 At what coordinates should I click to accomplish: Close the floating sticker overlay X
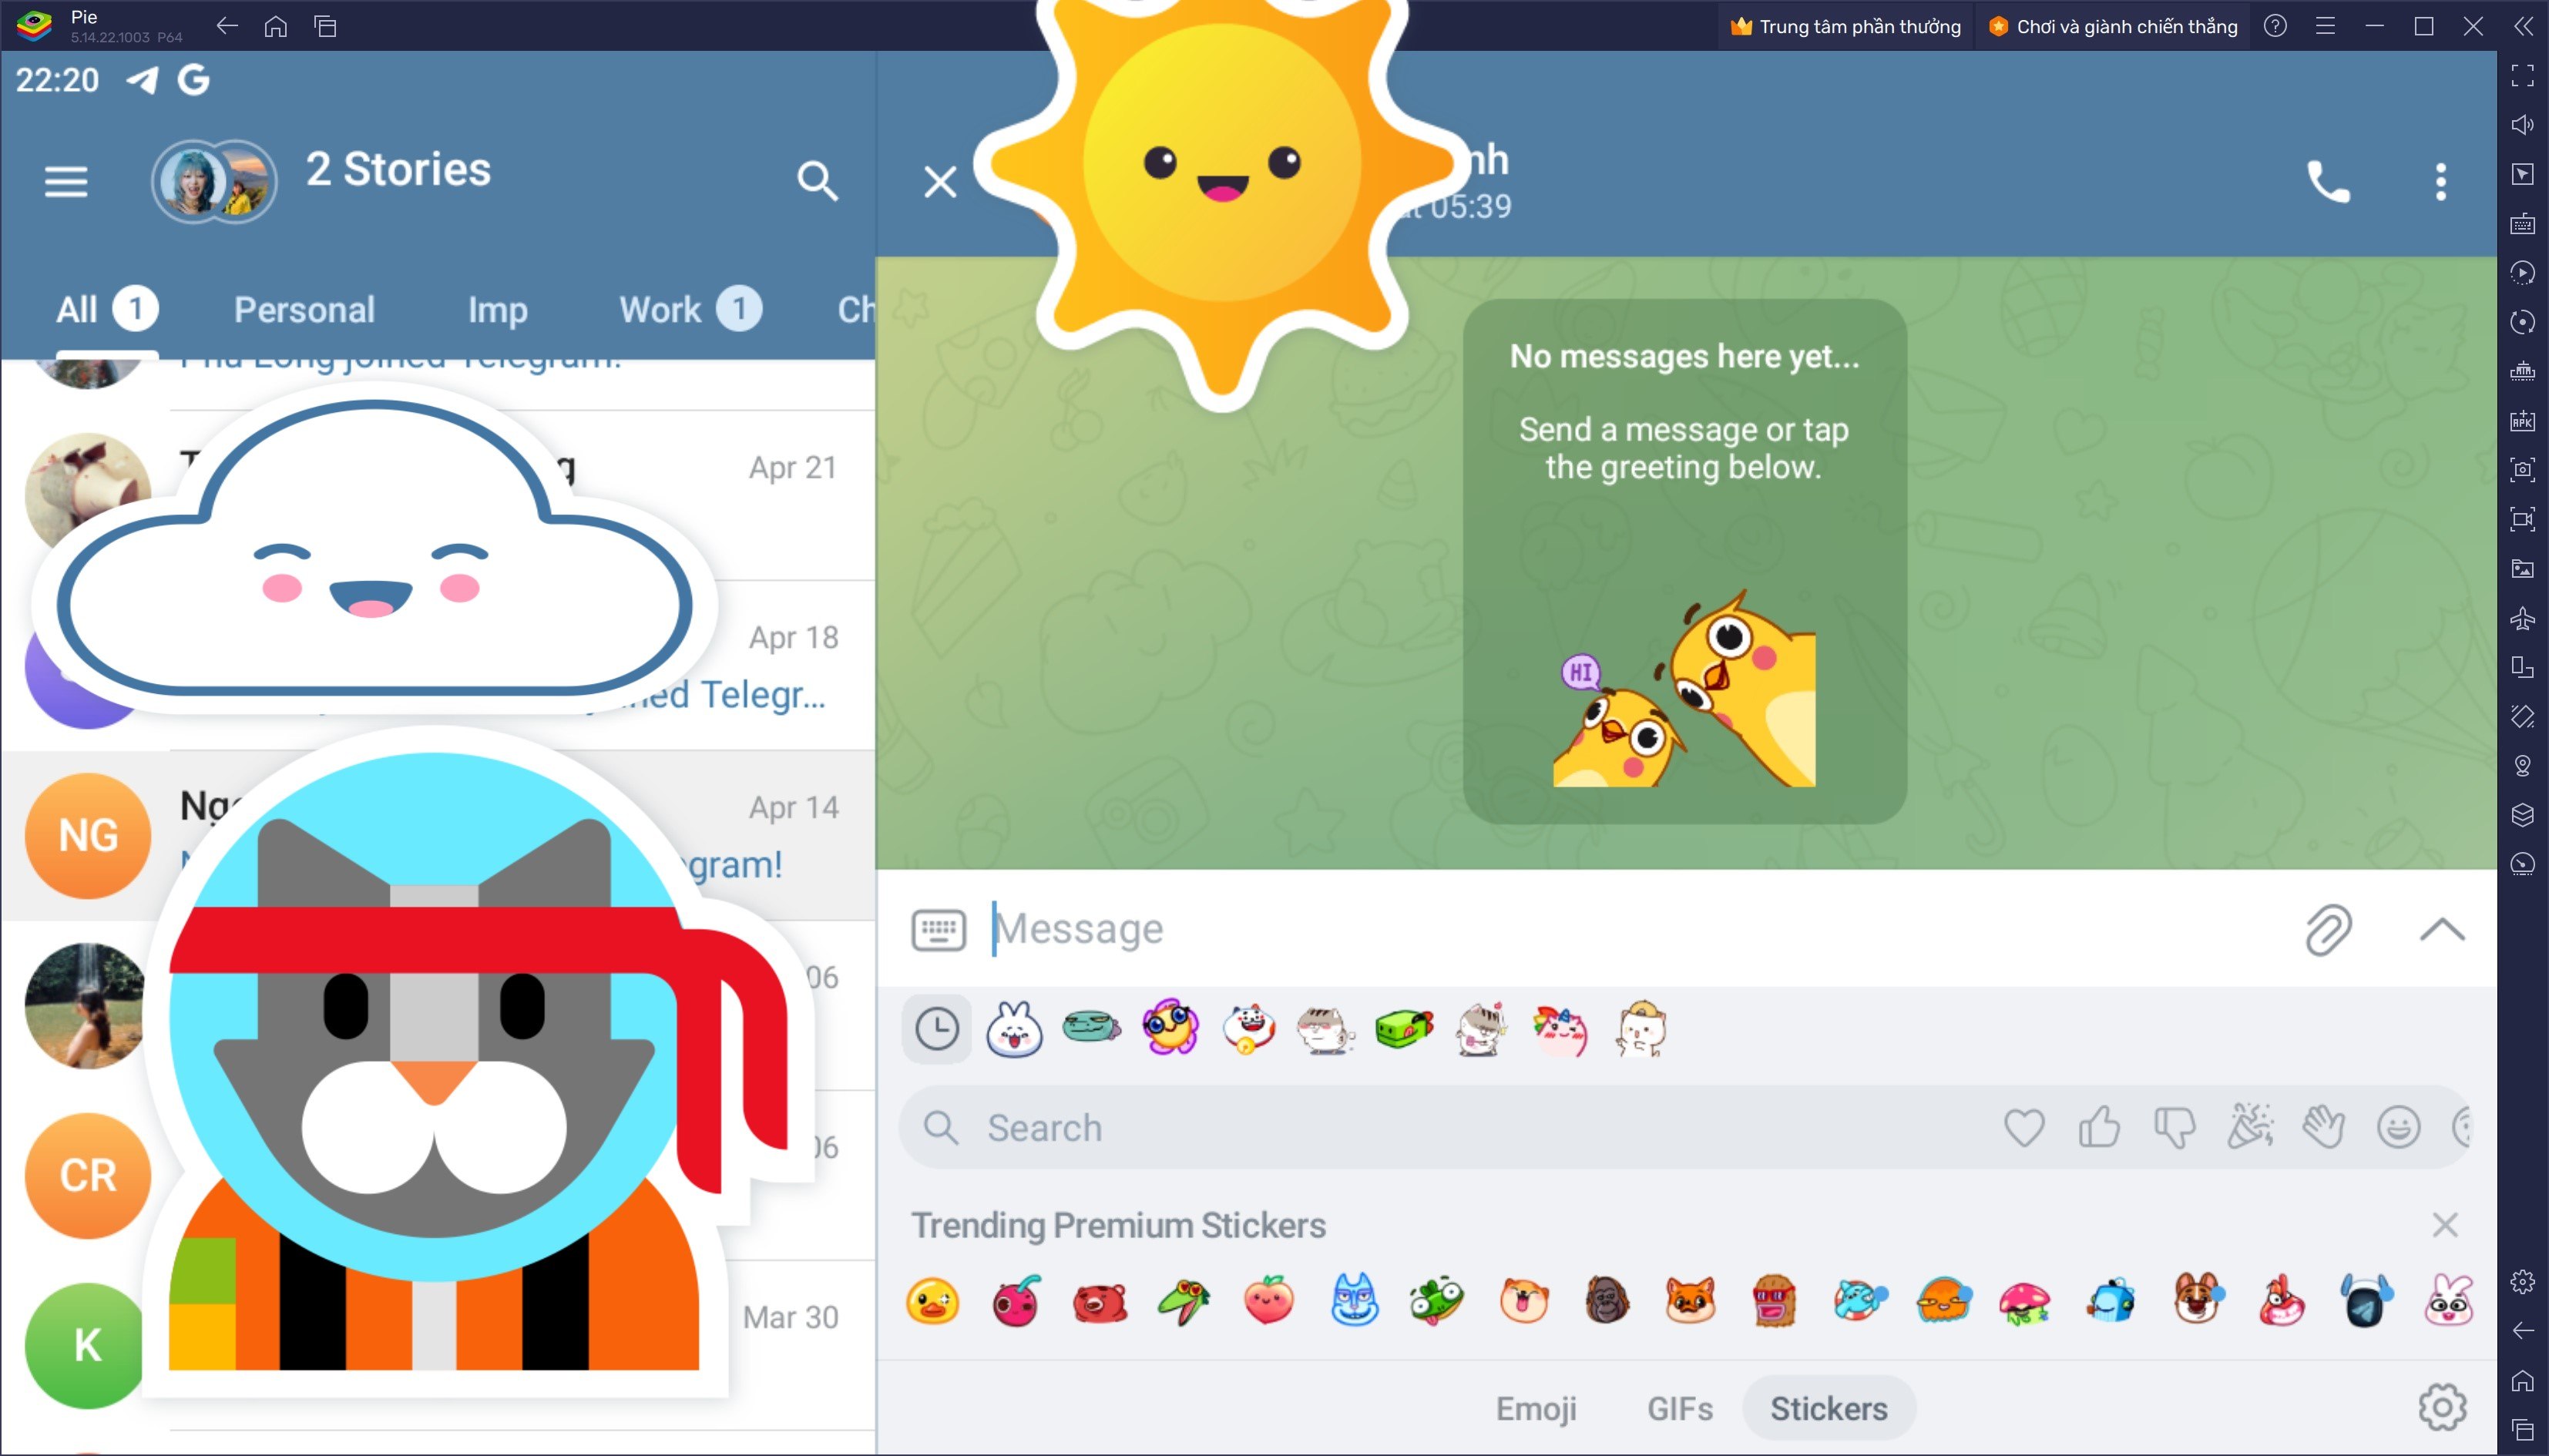click(937, 180)
